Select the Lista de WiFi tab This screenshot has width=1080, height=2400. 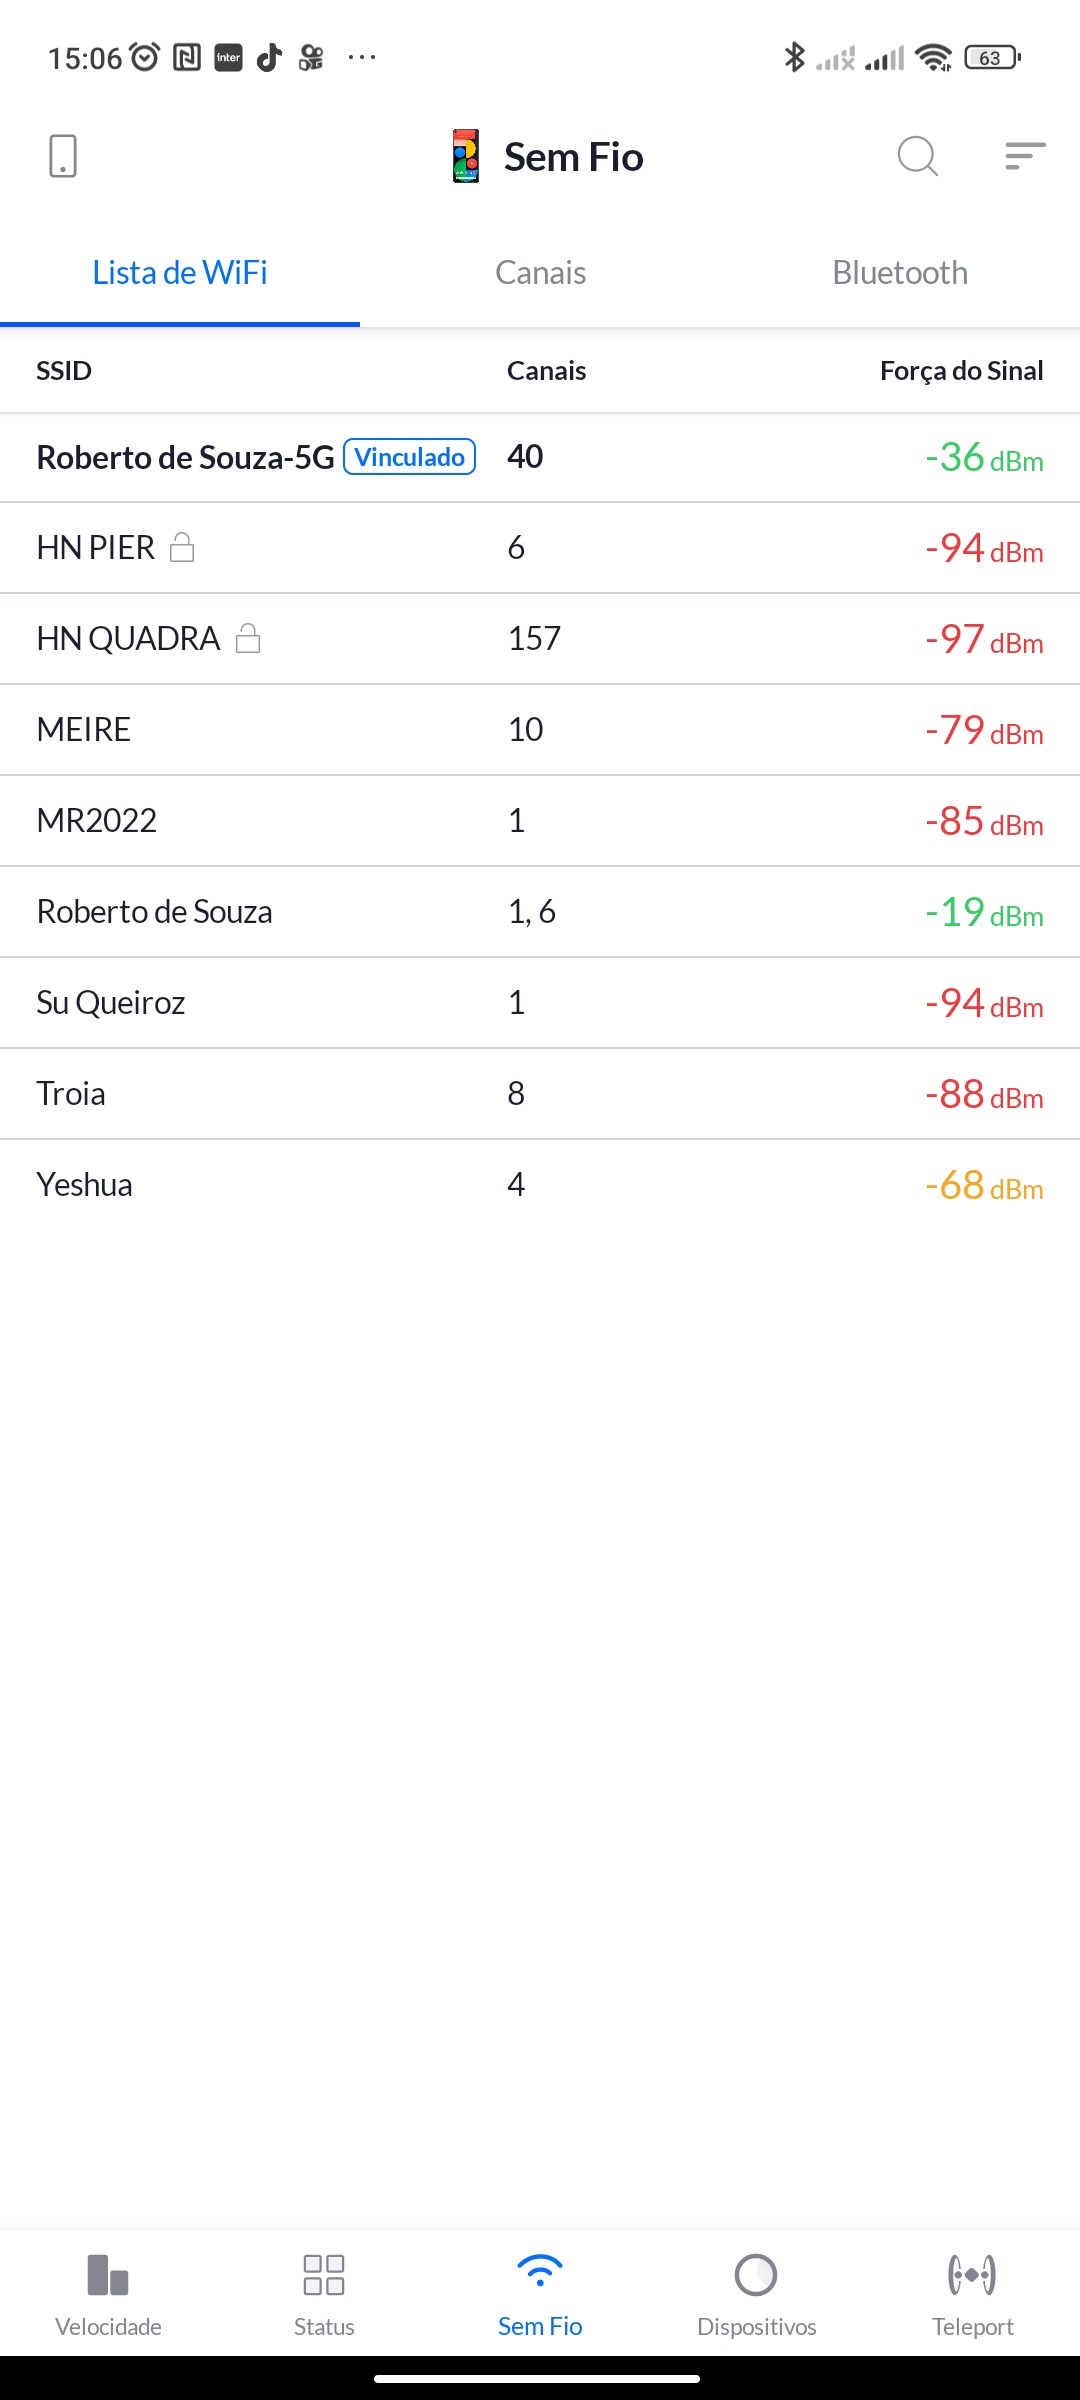point(180,273)
